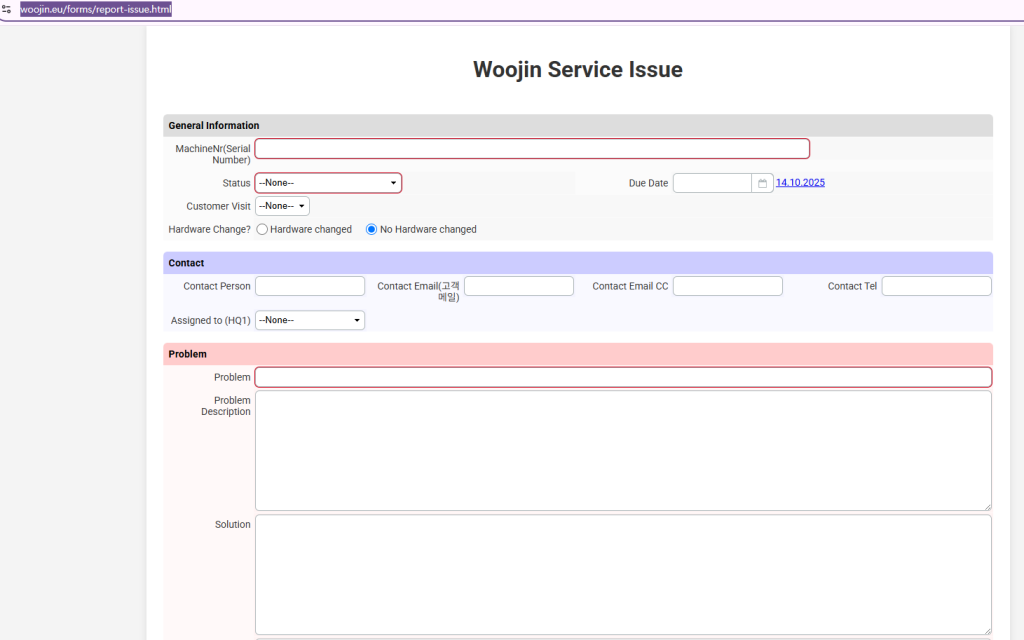Click the 14.10.2025 date link
1024x640 pixels.
(x=800, y=183)
